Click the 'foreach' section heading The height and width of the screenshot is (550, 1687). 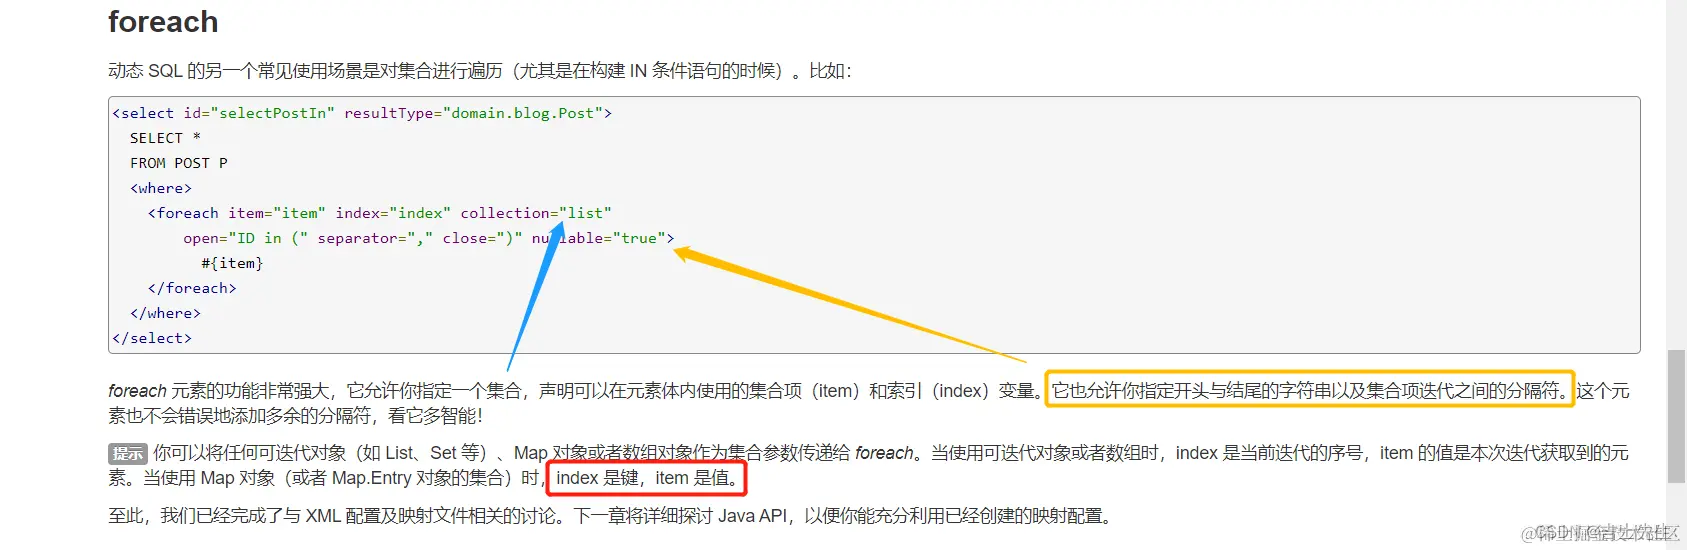point(163,22)
